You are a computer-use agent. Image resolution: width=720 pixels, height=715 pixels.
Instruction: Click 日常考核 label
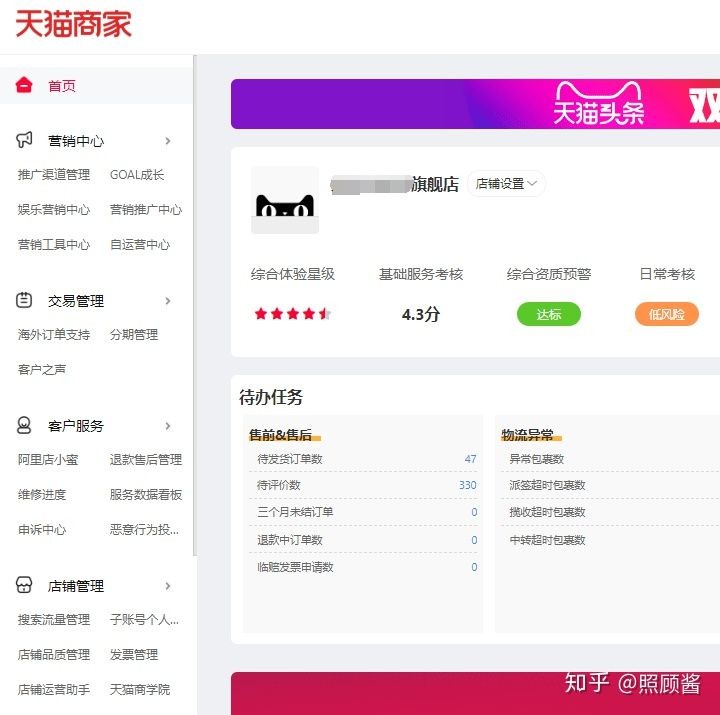pyautogui.click(x=667, y=274)
